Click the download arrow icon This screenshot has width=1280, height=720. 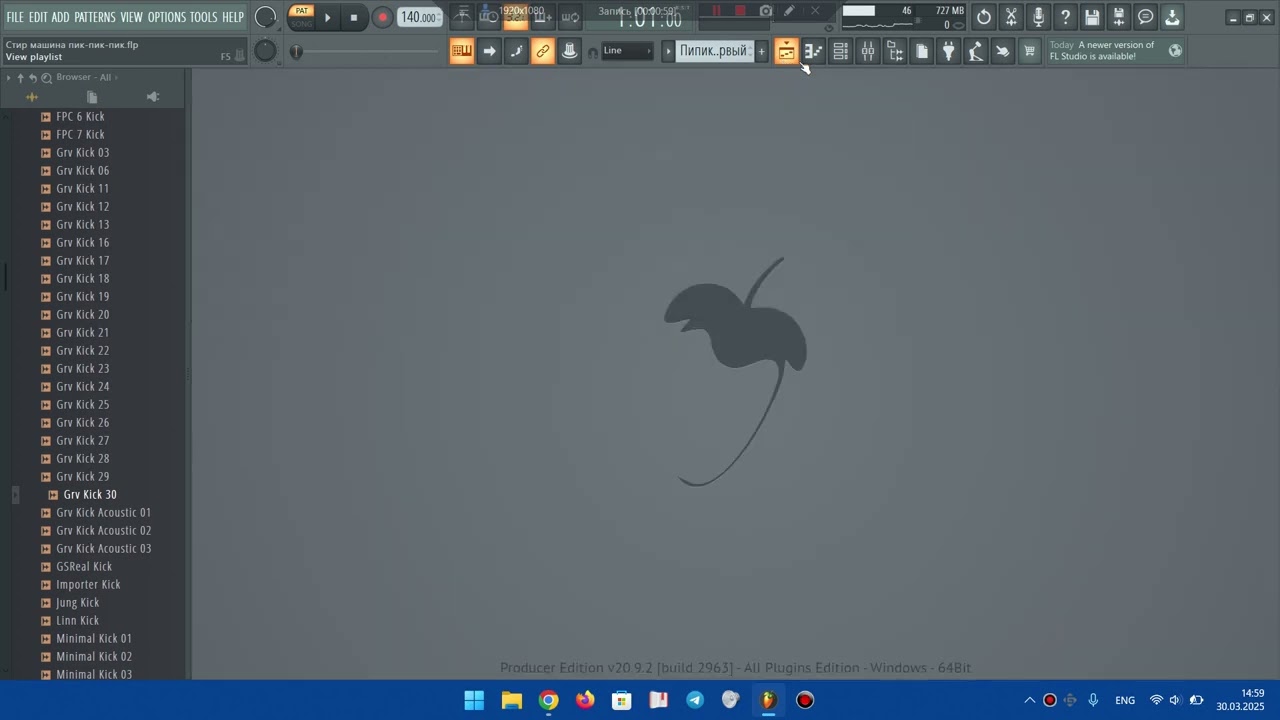point(1173,17)
